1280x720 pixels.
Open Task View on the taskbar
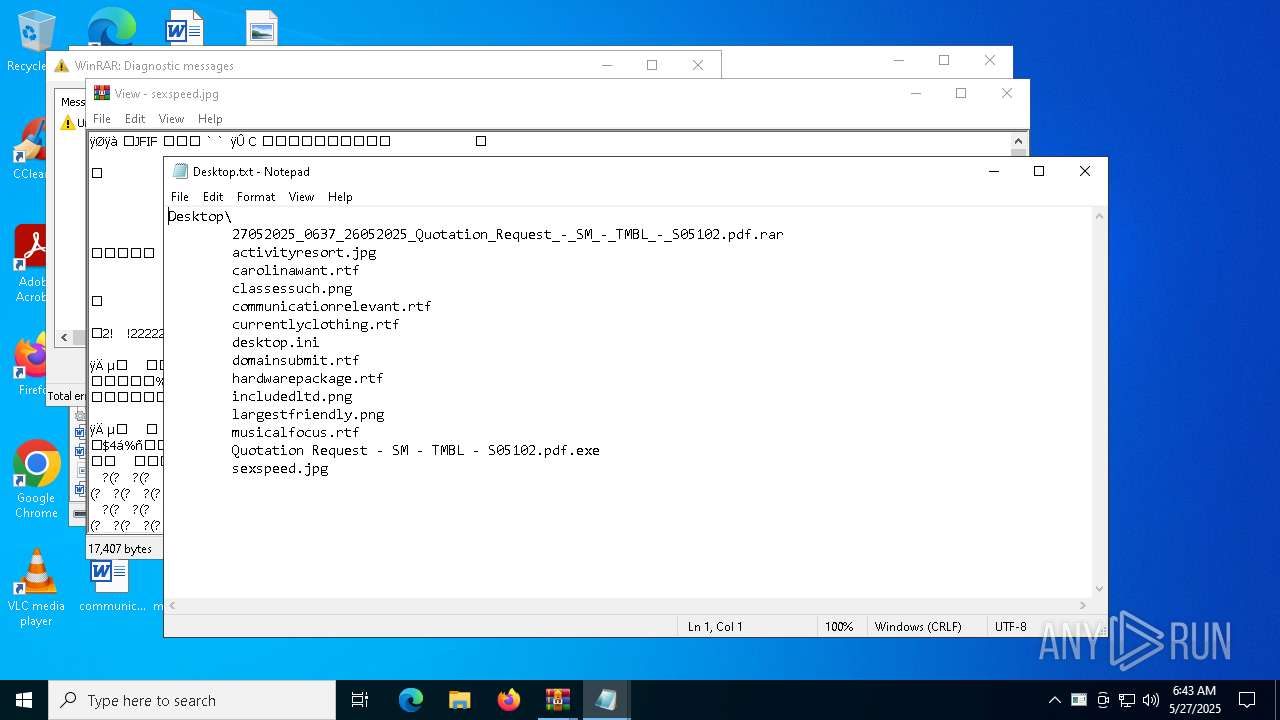[x=360, y=700]
